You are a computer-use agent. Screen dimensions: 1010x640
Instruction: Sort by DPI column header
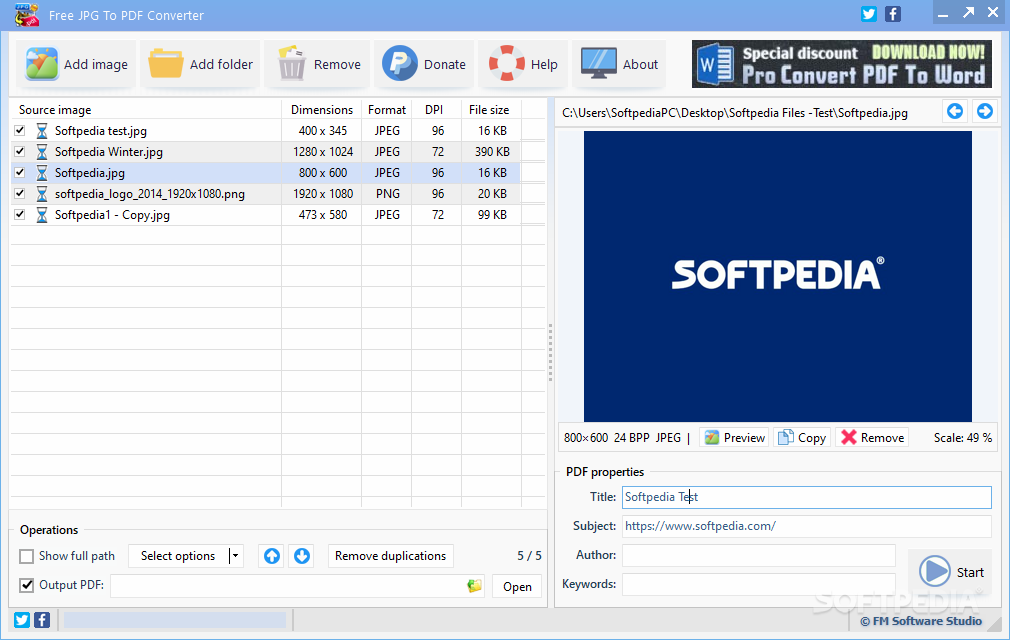click(x=436, y=109)
